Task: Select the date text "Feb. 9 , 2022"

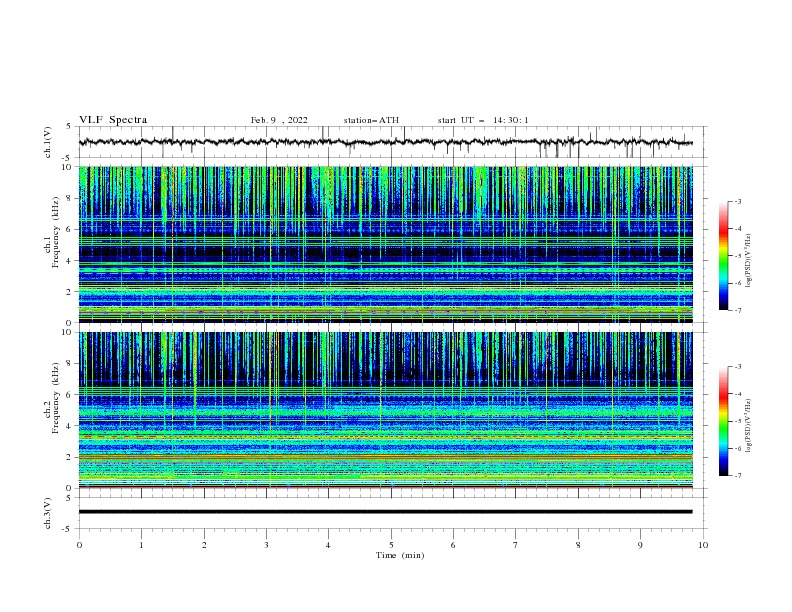Action: (x=279, y=120)
